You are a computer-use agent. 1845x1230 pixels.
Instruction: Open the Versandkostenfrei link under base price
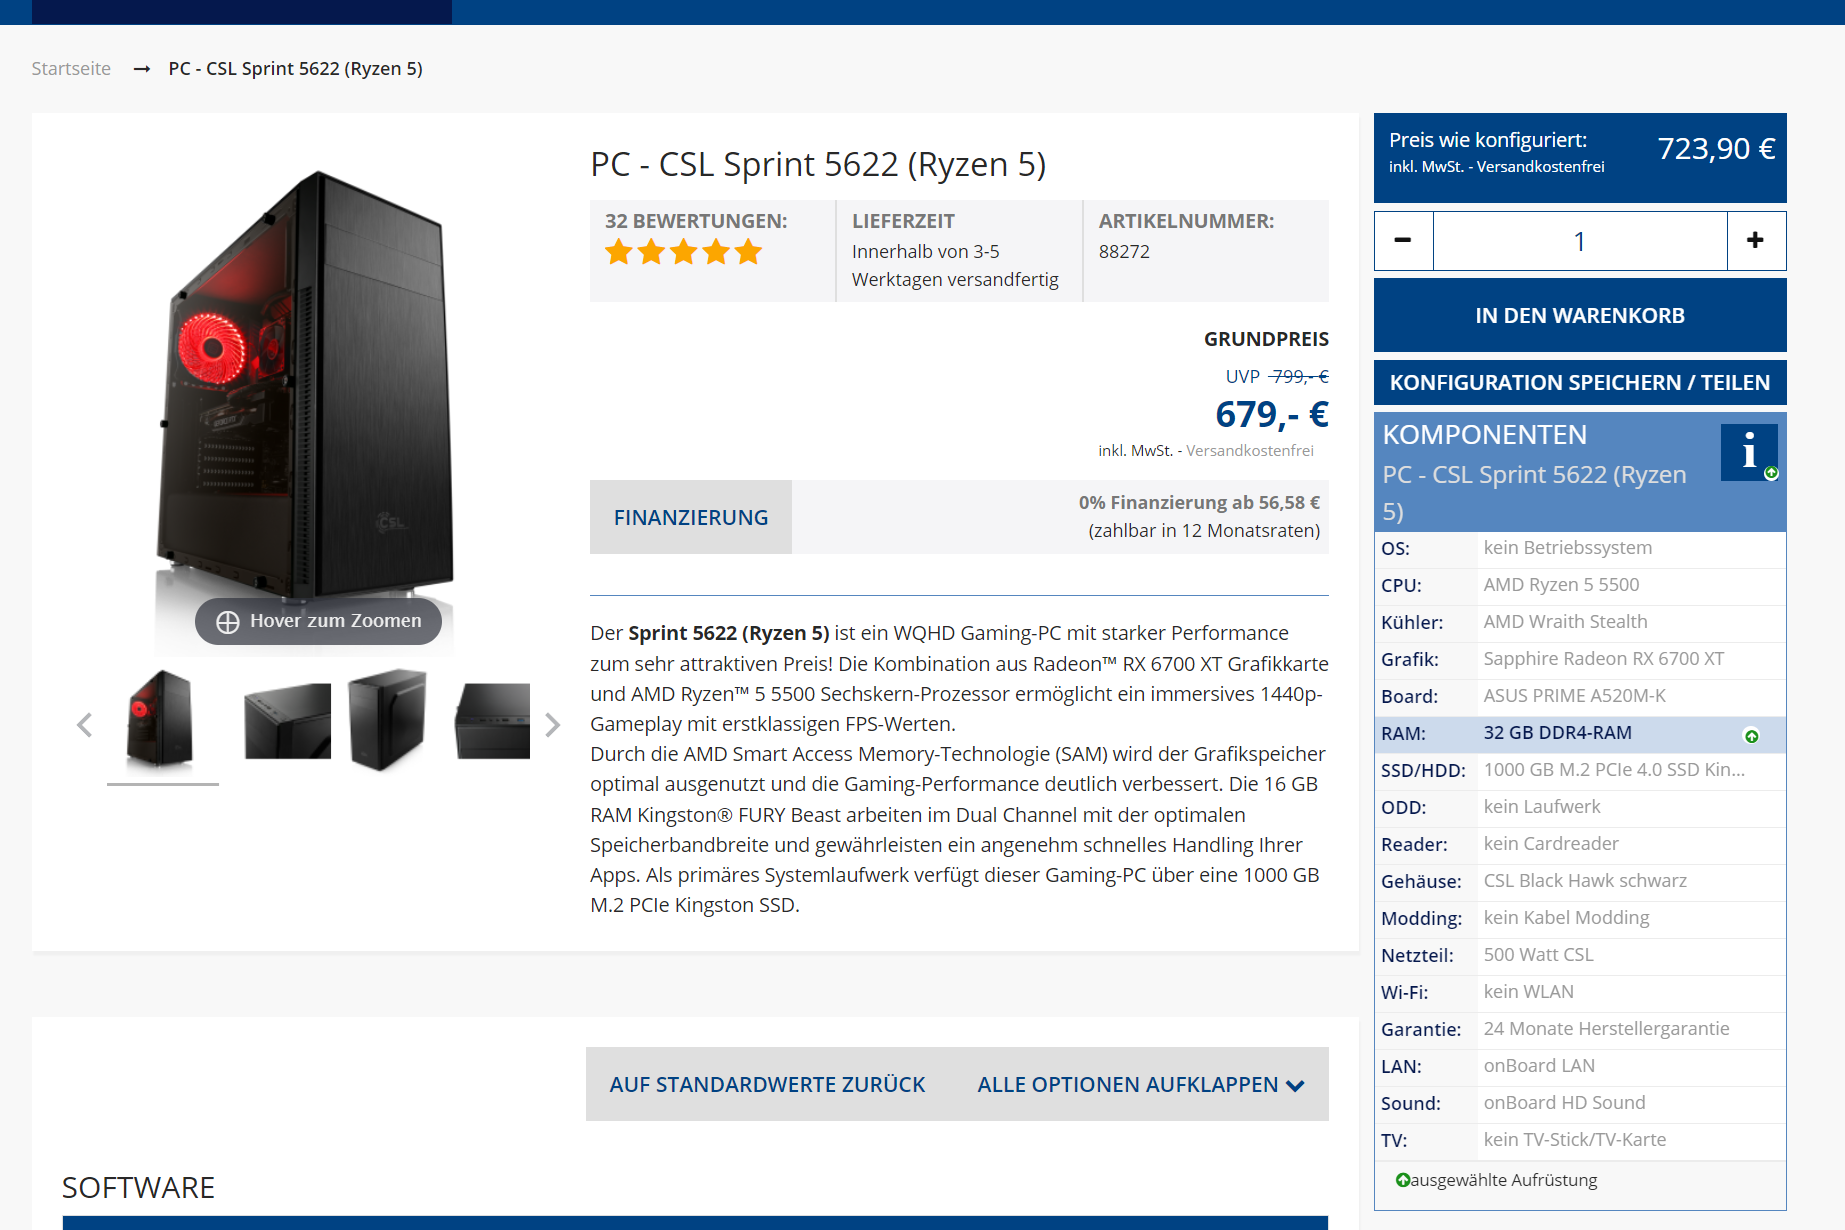[x=1250, y=450]
